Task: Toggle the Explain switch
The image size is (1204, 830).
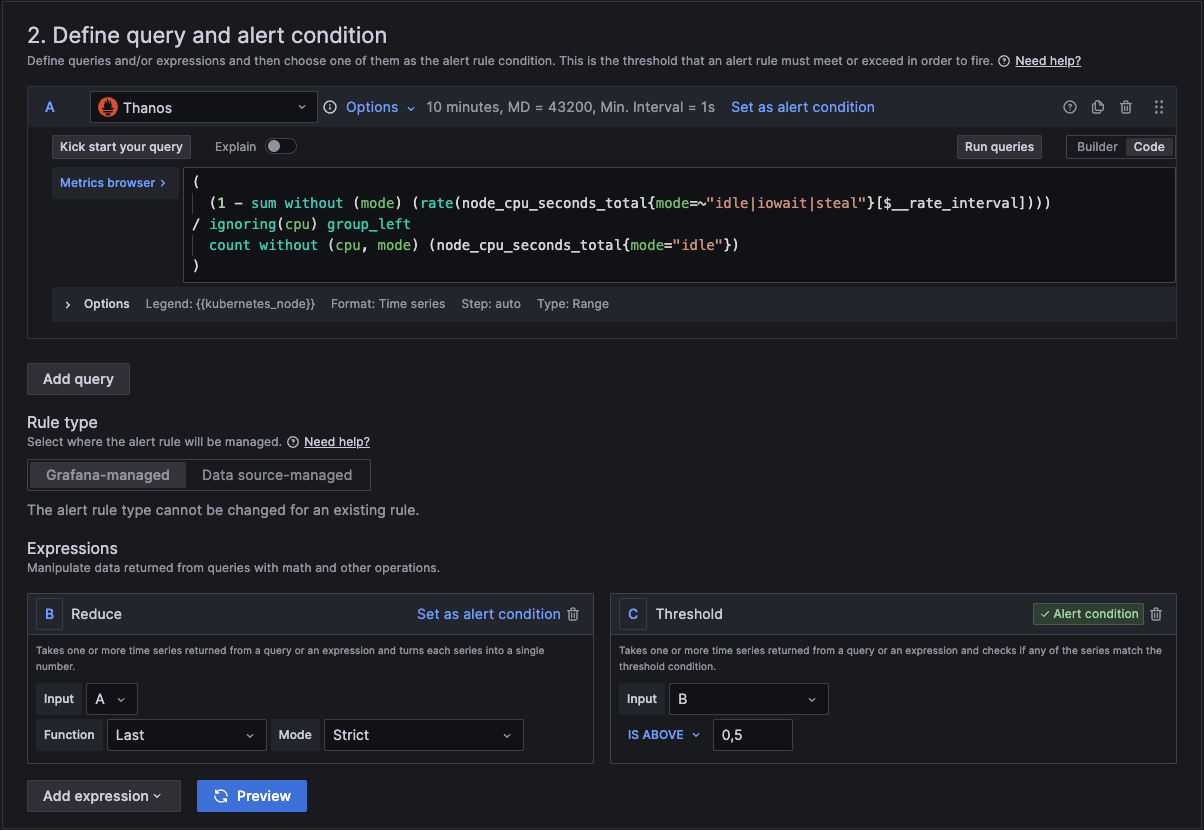Action: [x=281, y=147]
